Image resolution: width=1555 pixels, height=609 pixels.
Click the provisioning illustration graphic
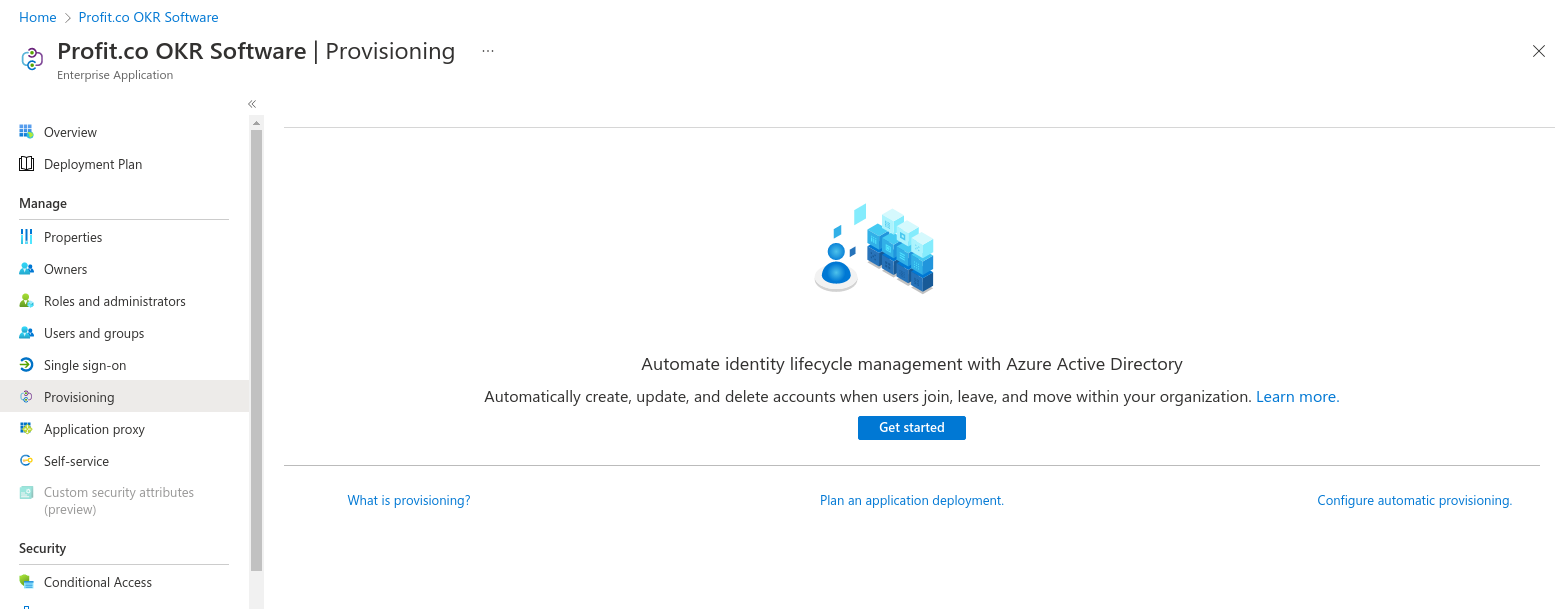874,249
